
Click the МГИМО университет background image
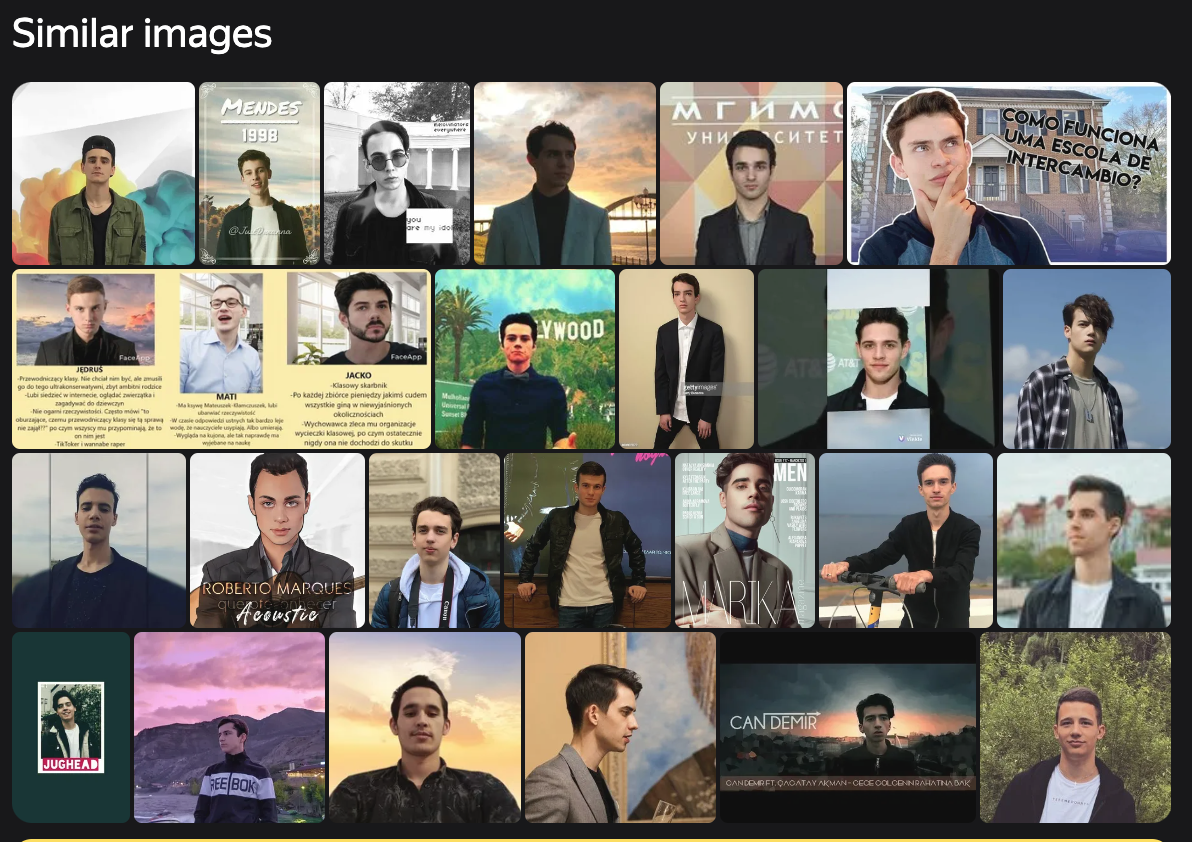pyautogui.click(x=751, y=173)
